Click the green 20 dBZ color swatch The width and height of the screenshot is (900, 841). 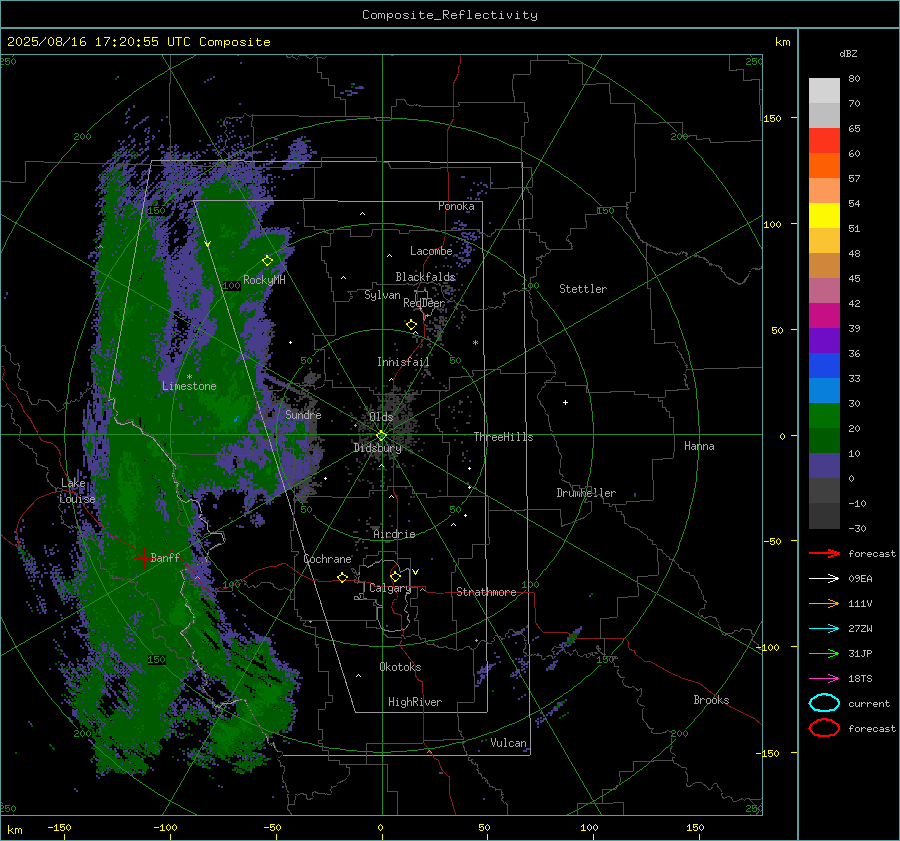click(824, 415)
